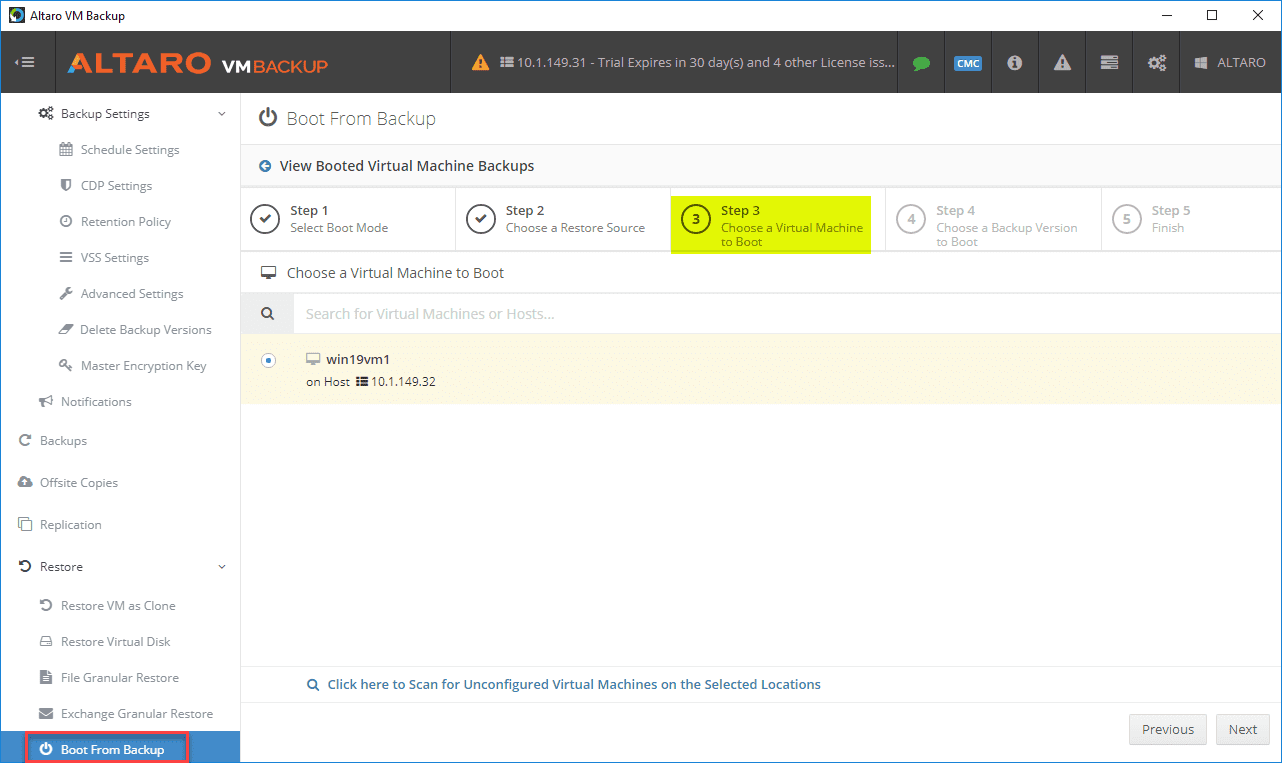Screen dimensions: 1282x763
Task: Go to Step 2 Choose a Restore Source
Action: 562,219
